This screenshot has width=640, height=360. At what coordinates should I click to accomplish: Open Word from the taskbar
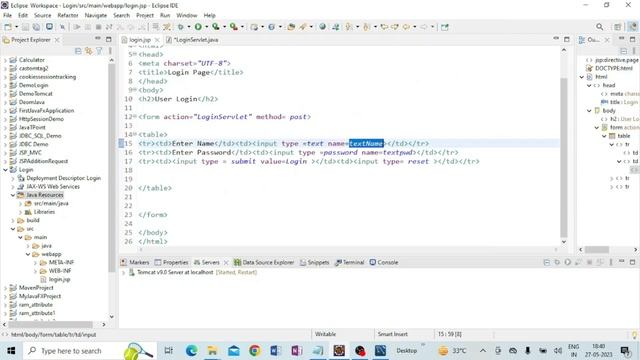pos(276,351)
